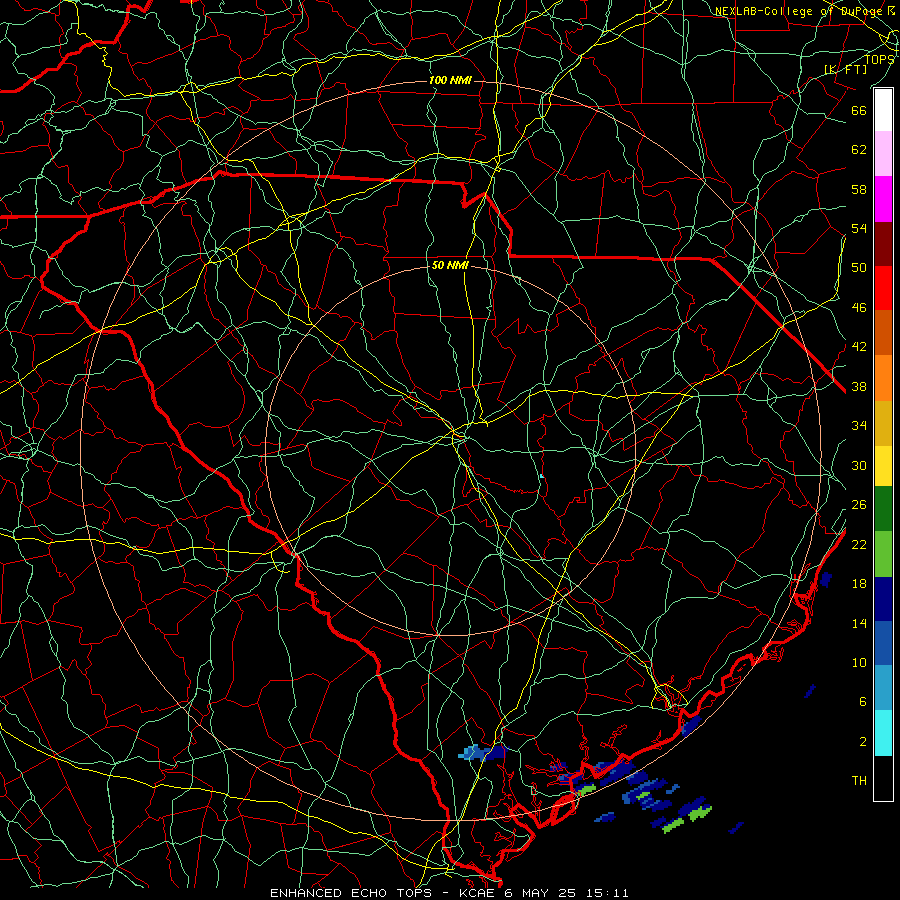Click the dark green 30 legend swatch
The image size is (900, 900).
point(884,509)
